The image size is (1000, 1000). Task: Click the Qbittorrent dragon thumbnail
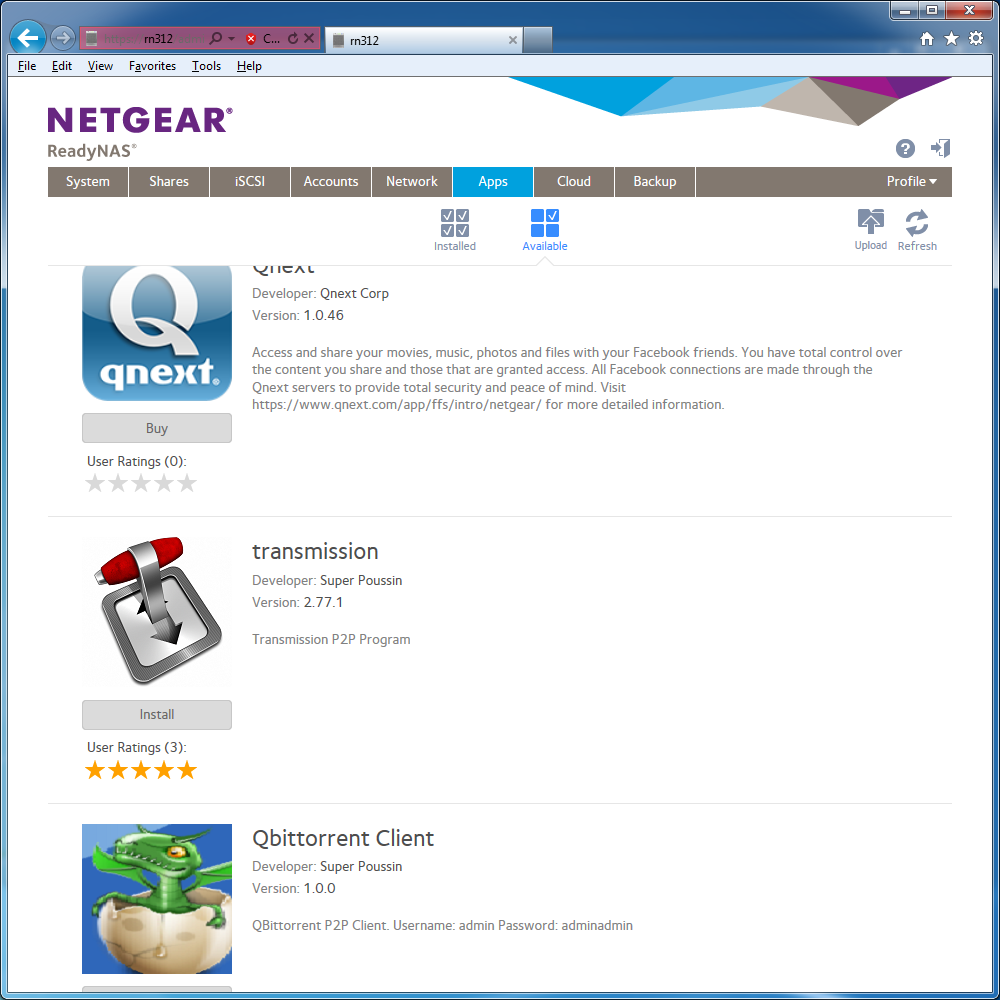point(157,899)
